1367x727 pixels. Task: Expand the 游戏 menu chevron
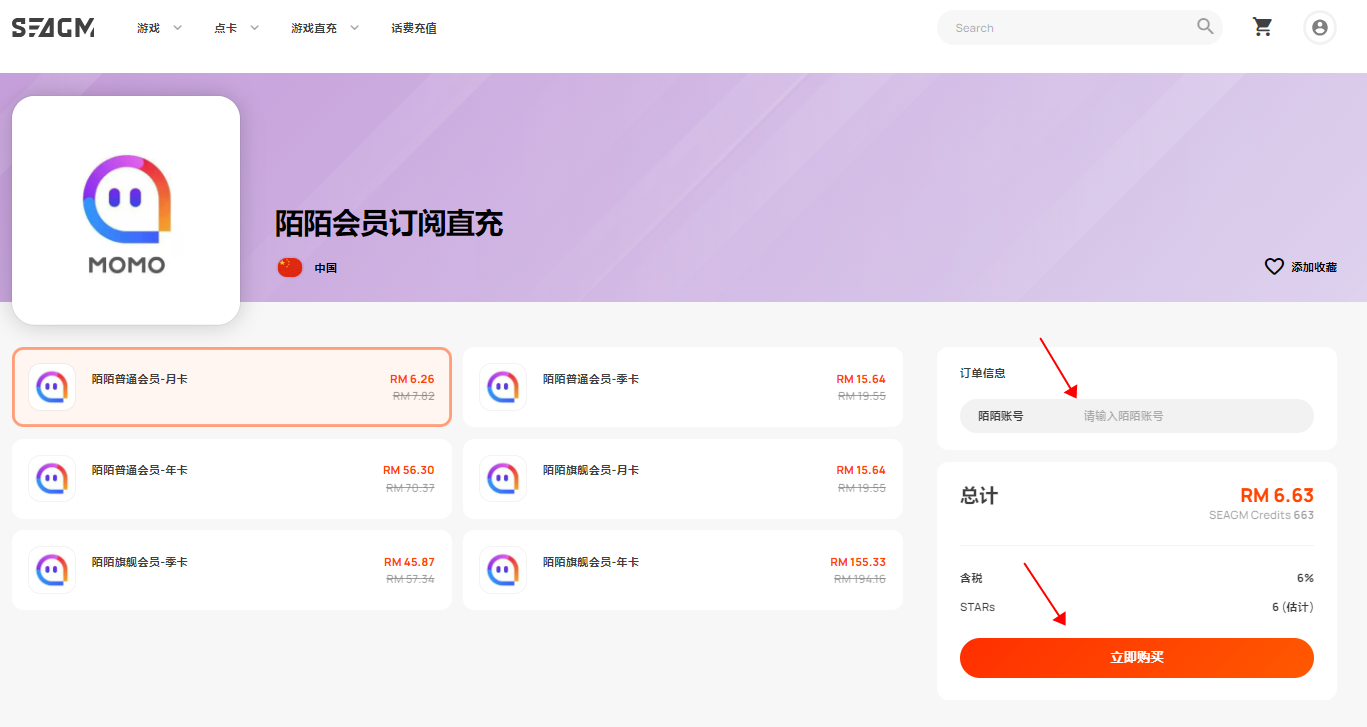[x=178, y=28]
